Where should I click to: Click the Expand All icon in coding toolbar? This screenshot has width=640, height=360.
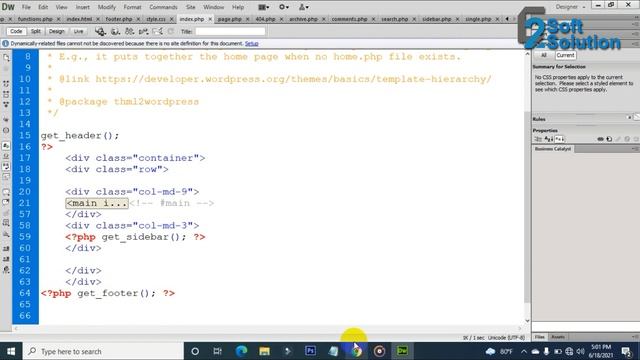(x=6, y=104)
